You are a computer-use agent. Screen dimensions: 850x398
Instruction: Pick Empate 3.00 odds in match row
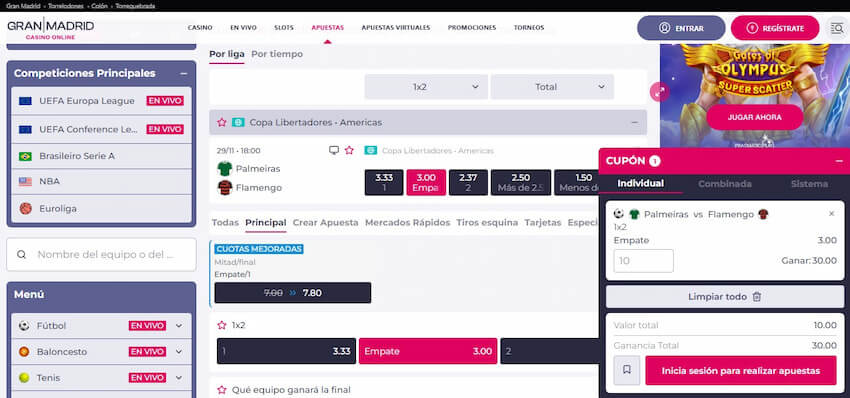pyautogui.click(x=426, y=183)
